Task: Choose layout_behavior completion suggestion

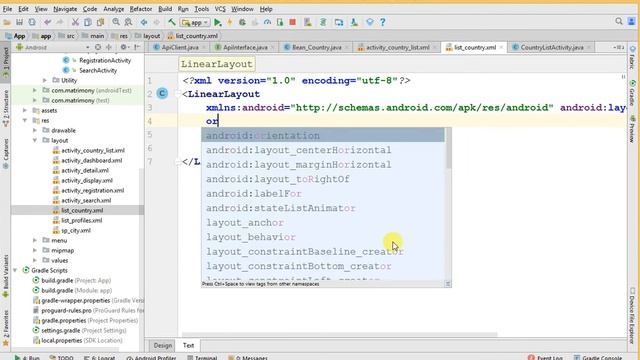Action: tap(322, 237)
